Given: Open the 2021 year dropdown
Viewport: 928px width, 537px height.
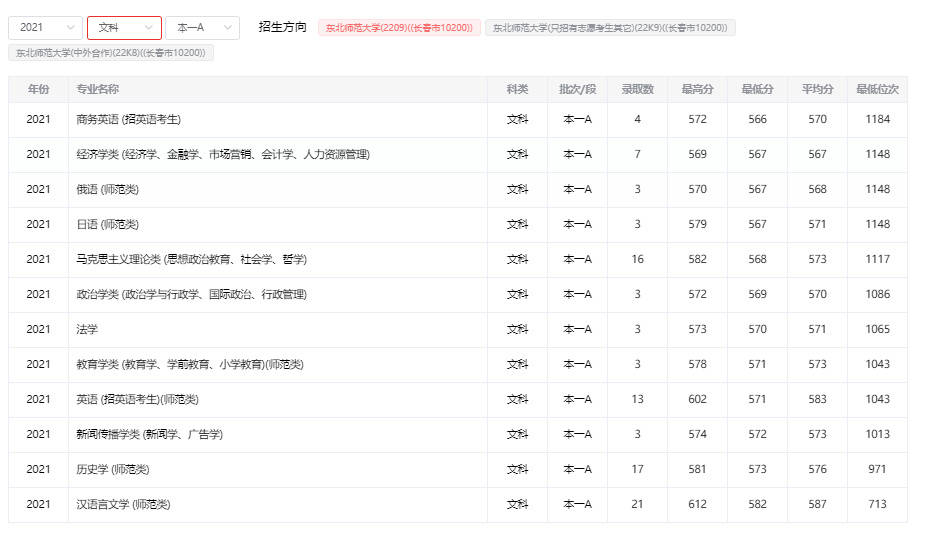Looking at the screenshot, I should 45,28.
